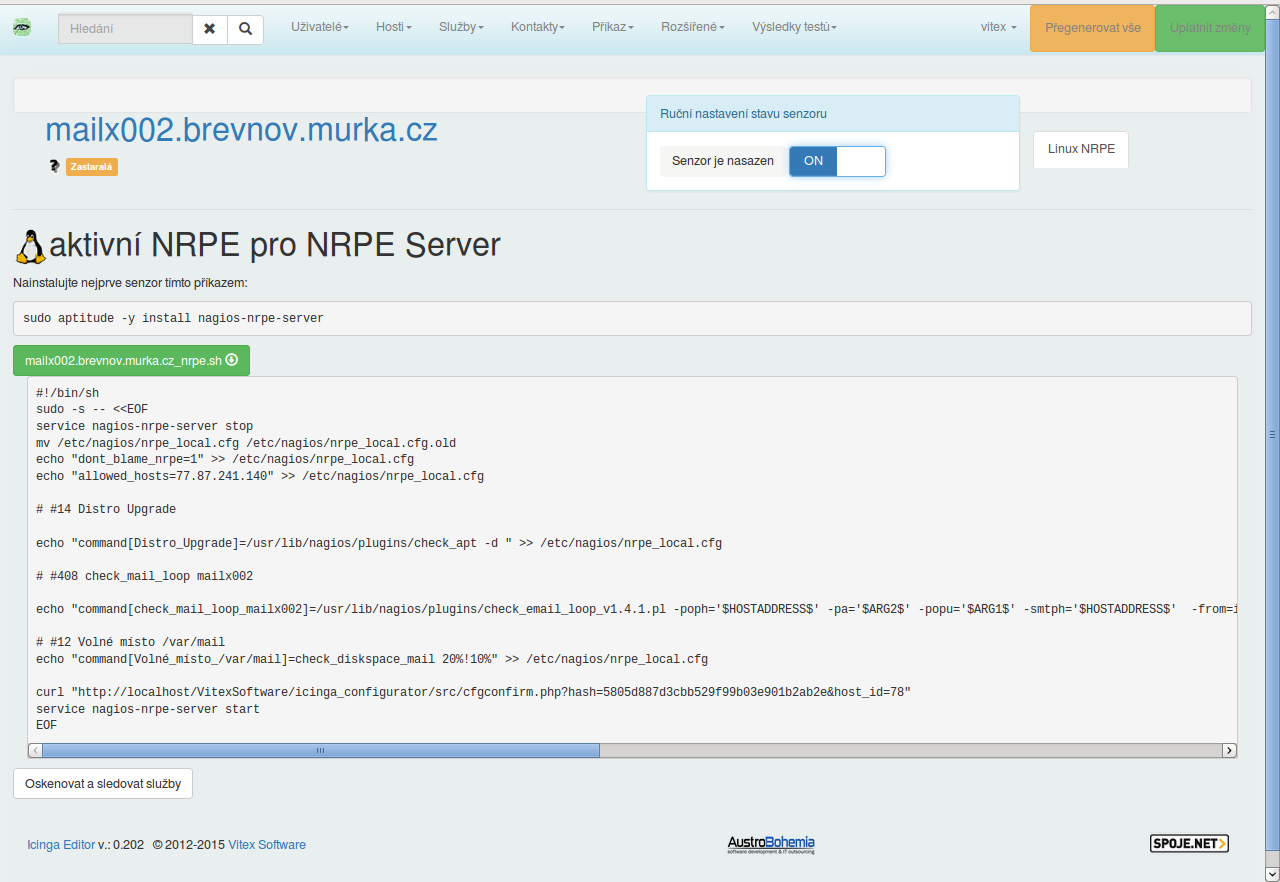Click the AustroBohemia logo
The image size is (1280, 882).
pyautogui.click(x=771, y=845)
